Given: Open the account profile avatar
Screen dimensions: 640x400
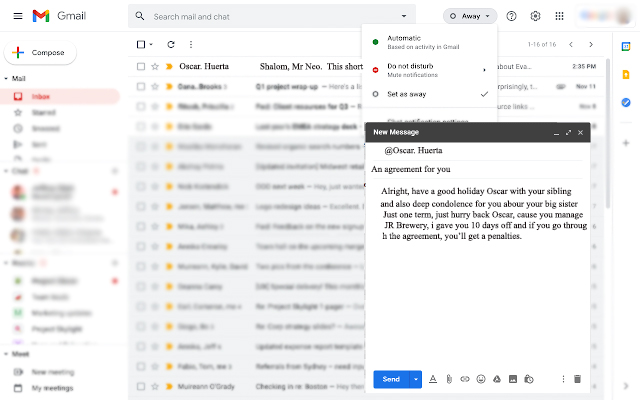Looking at the screenshot, I should pyautogui.click(x=623, y=16).
